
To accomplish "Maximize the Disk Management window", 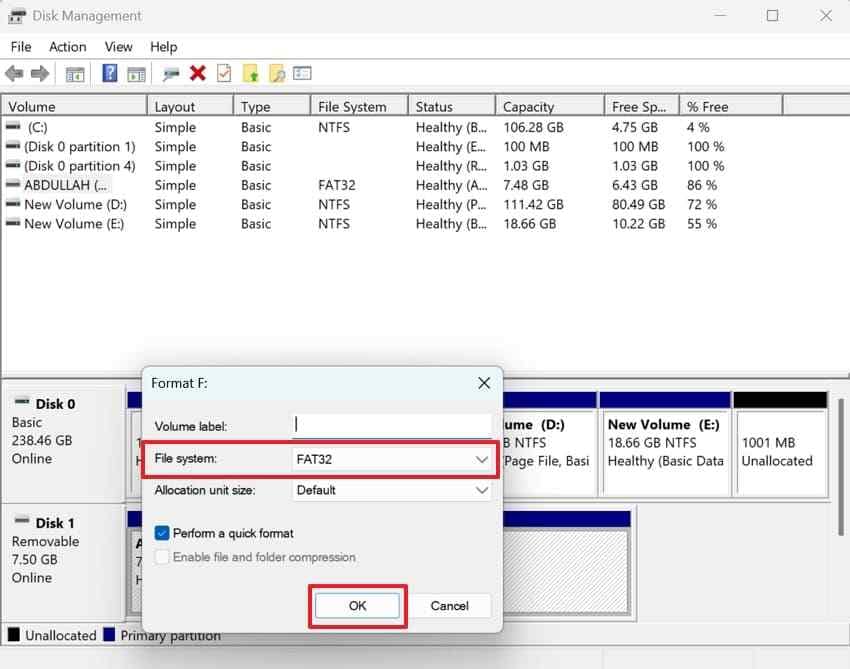I will (x=772, y=16).
